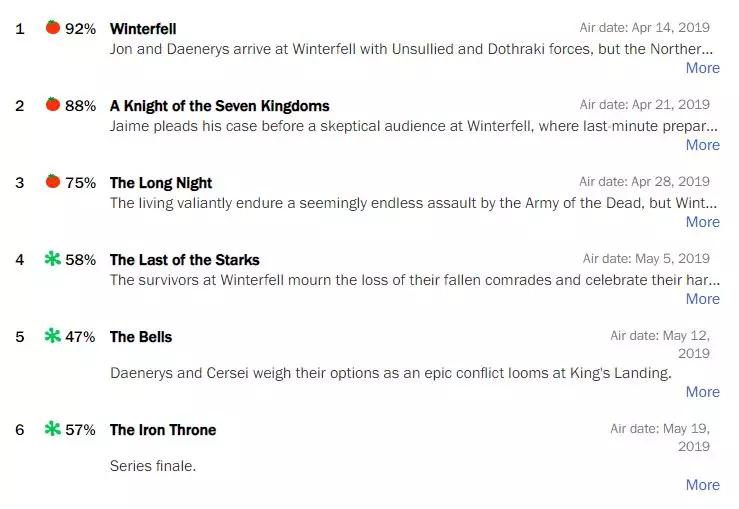Click the green splat icon for The Iron Throne

(53, 428)
